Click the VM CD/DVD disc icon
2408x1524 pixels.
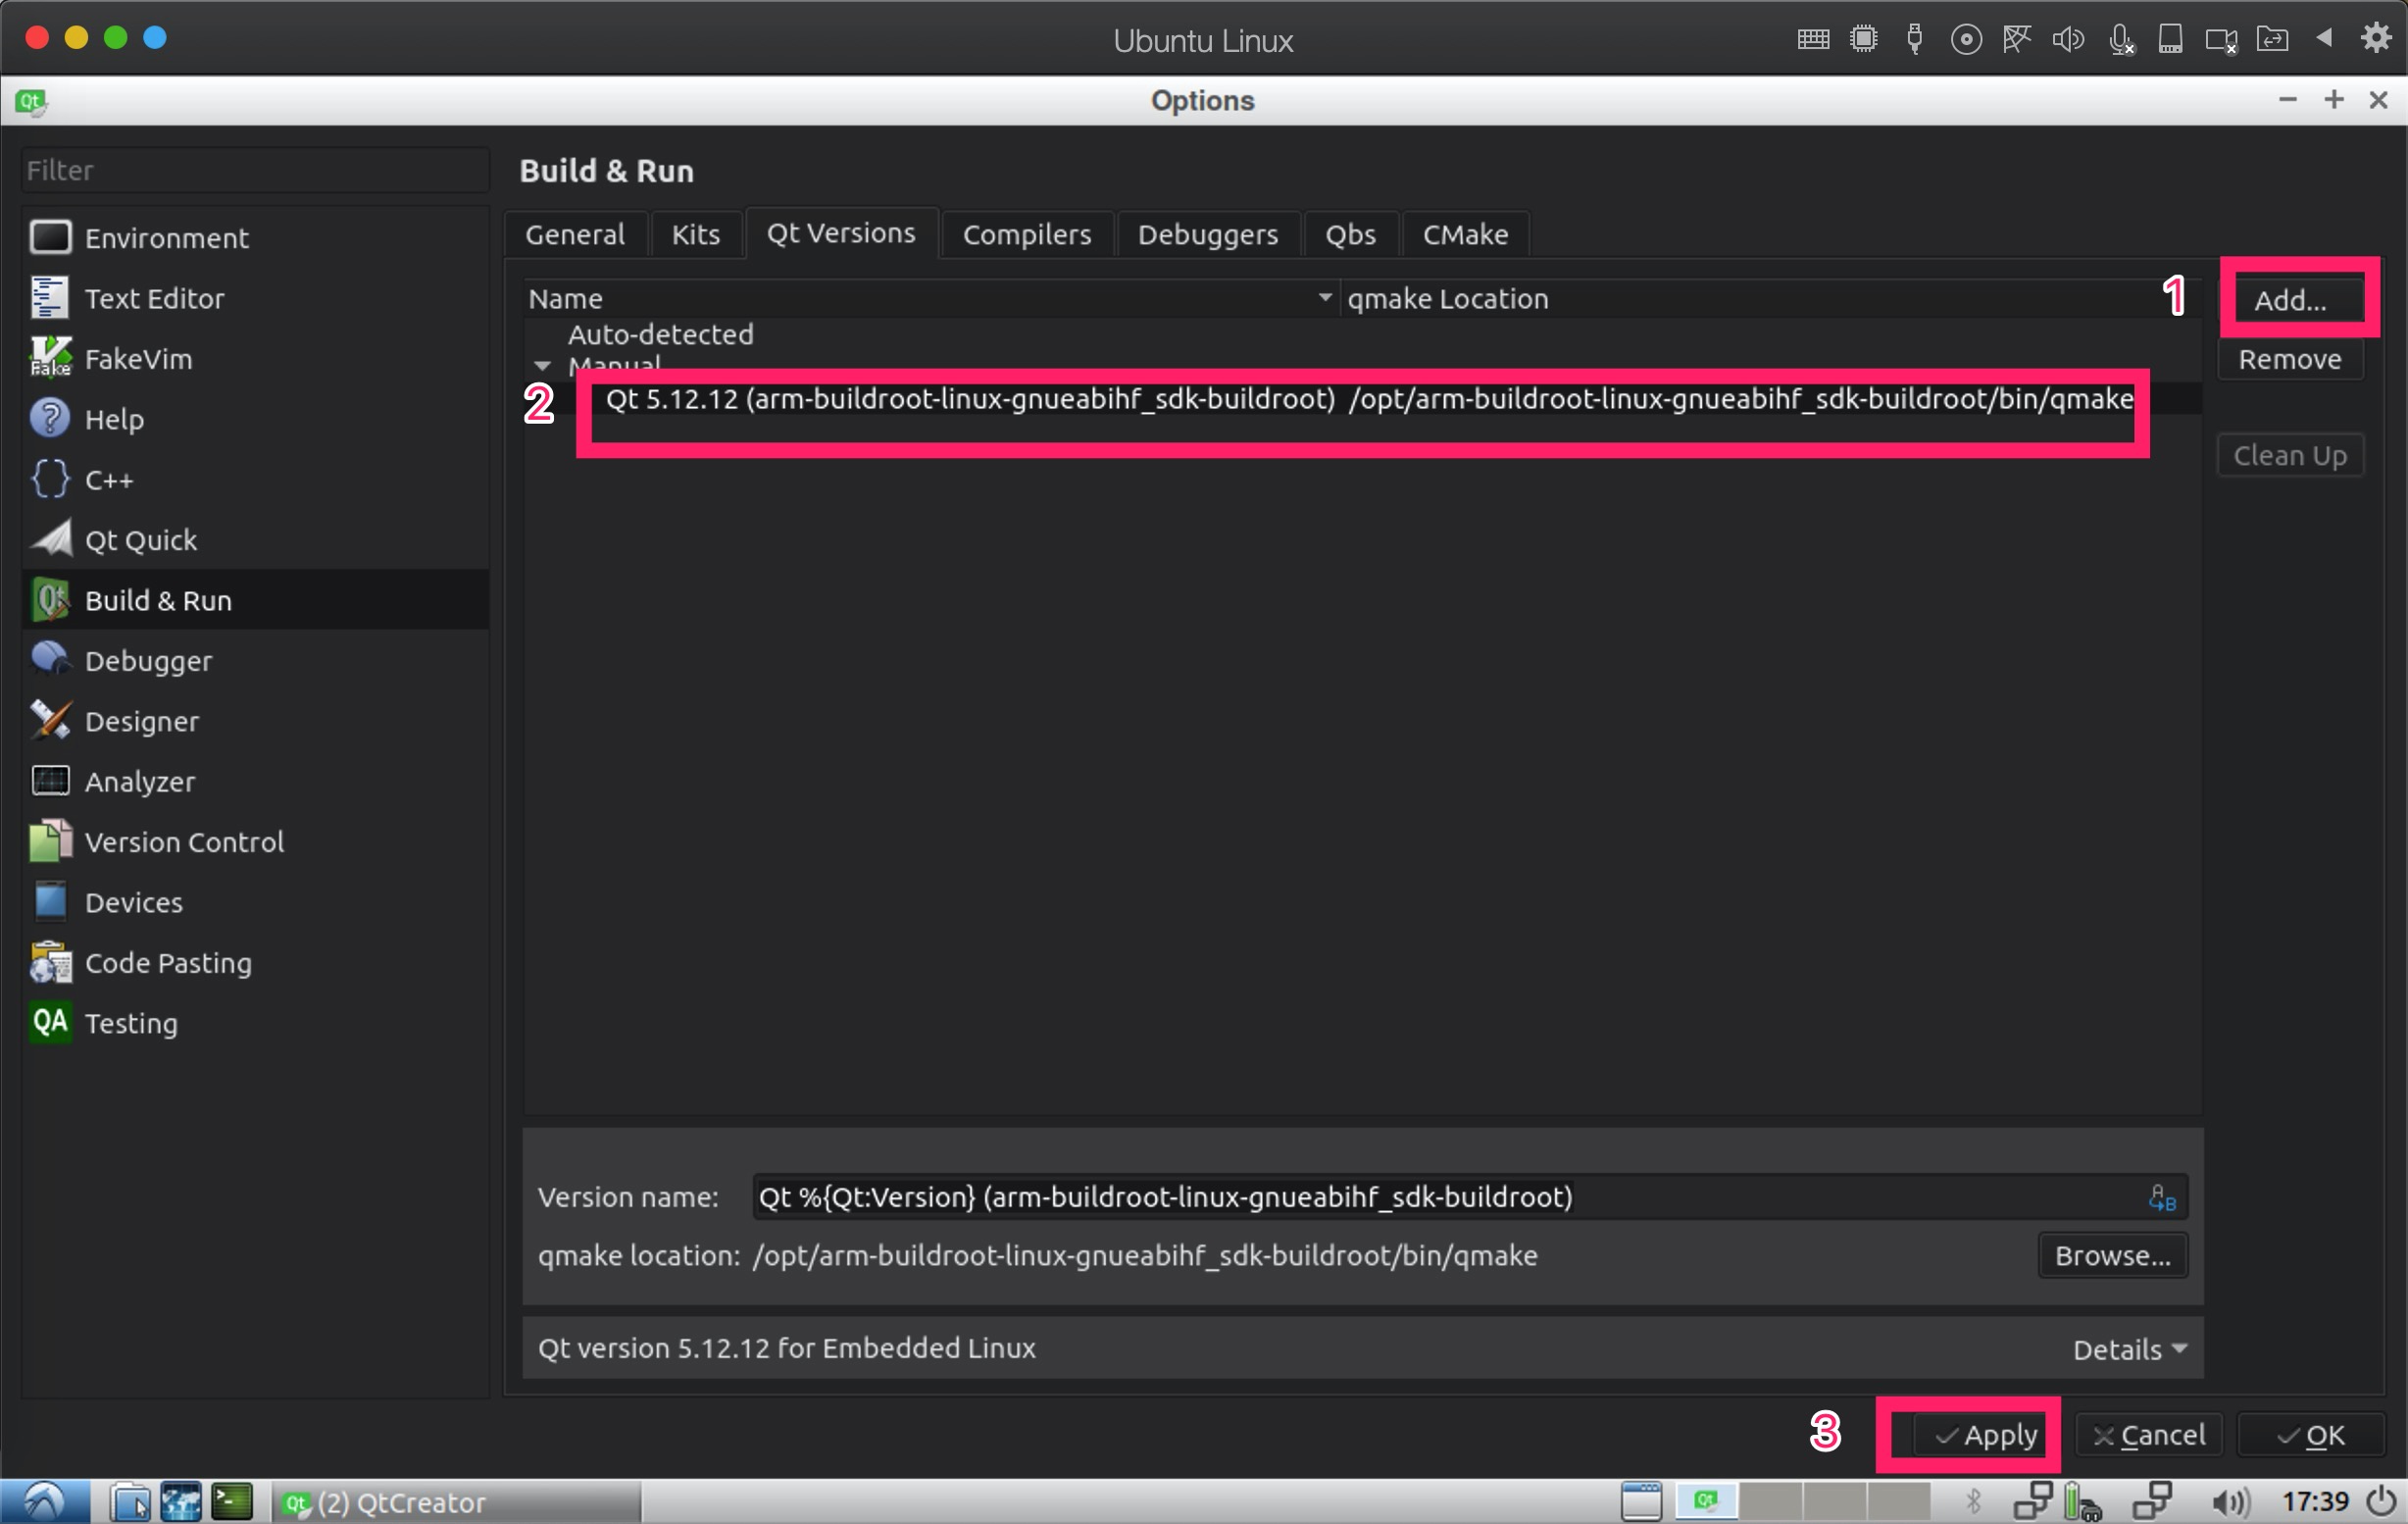pyautogui.click(x=1966, y=39)
